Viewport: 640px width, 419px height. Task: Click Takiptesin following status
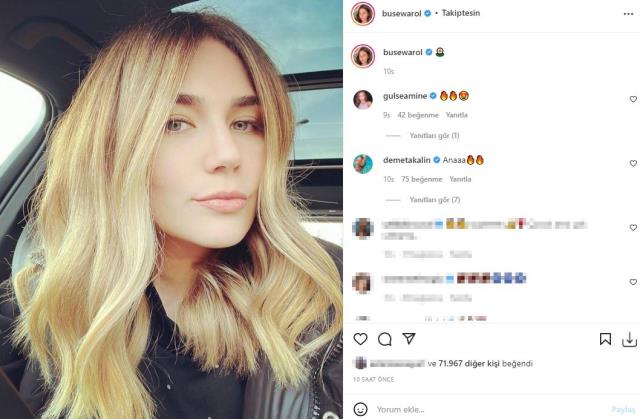coord(461,13)
